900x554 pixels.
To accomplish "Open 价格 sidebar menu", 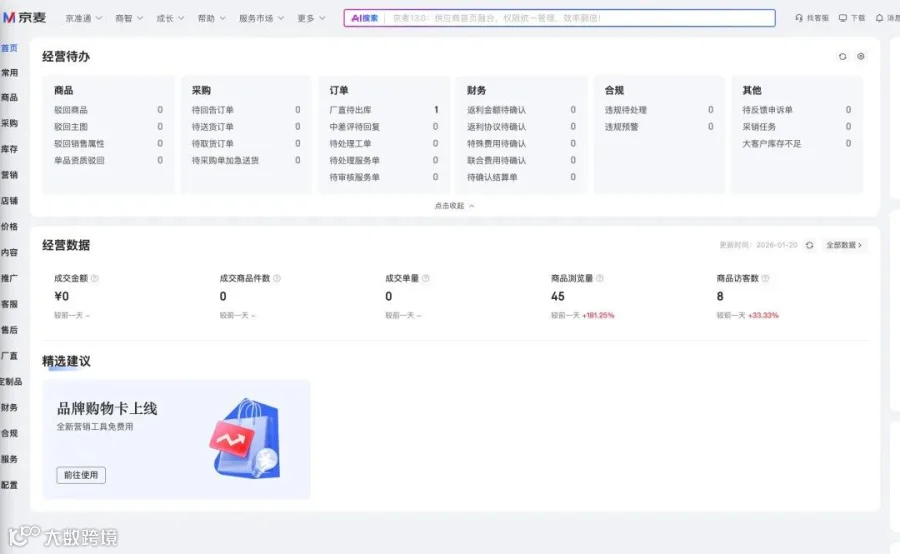I will pos(9,227).
